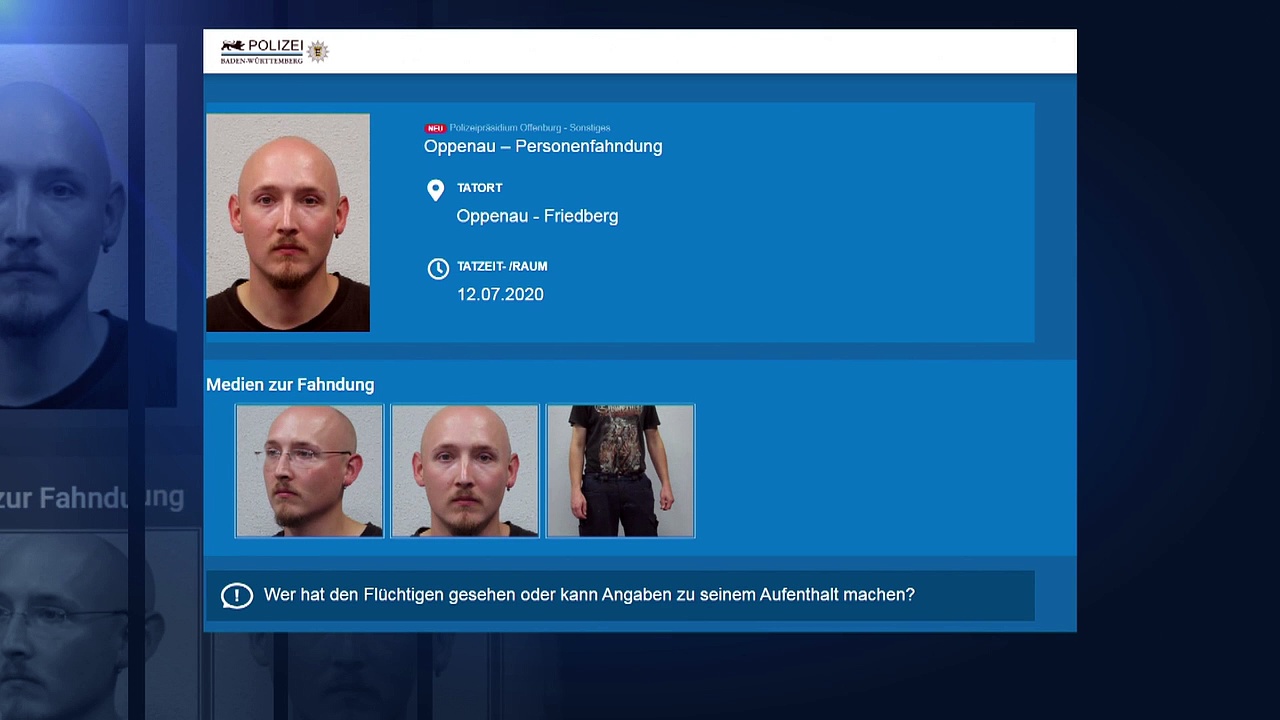
Task: Click the date 12.07.2020
Action: tap(500, 295)
